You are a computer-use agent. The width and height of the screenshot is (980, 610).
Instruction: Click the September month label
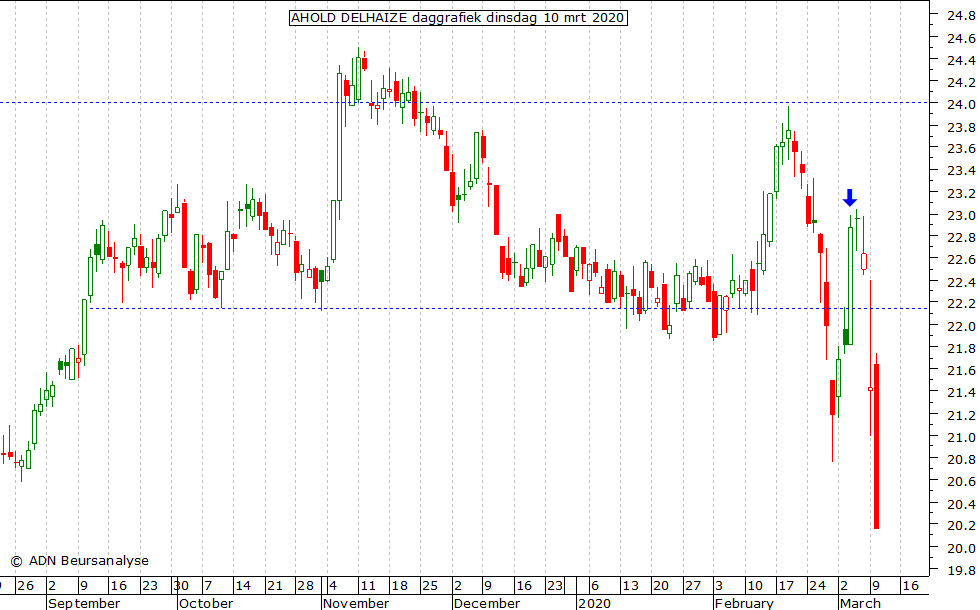pyautogui.click(x=84, y=603)
